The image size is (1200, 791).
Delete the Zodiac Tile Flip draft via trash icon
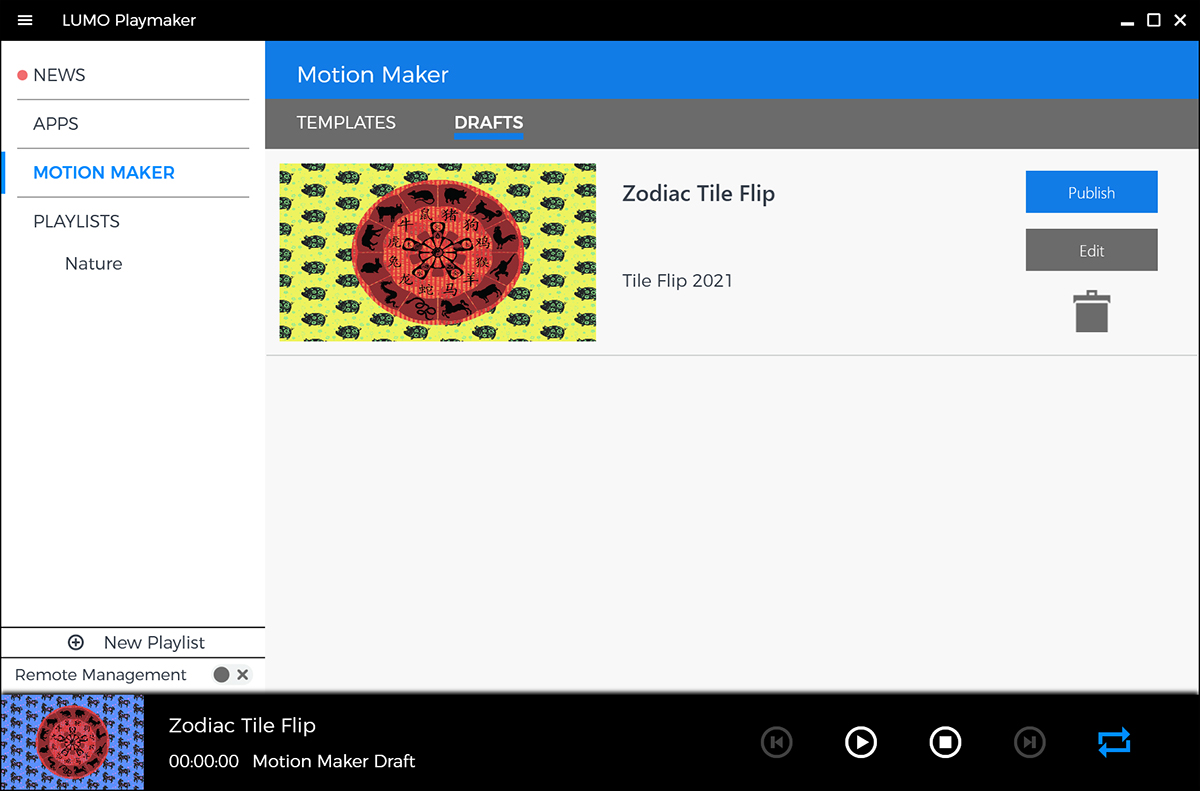pos(1091,311)
